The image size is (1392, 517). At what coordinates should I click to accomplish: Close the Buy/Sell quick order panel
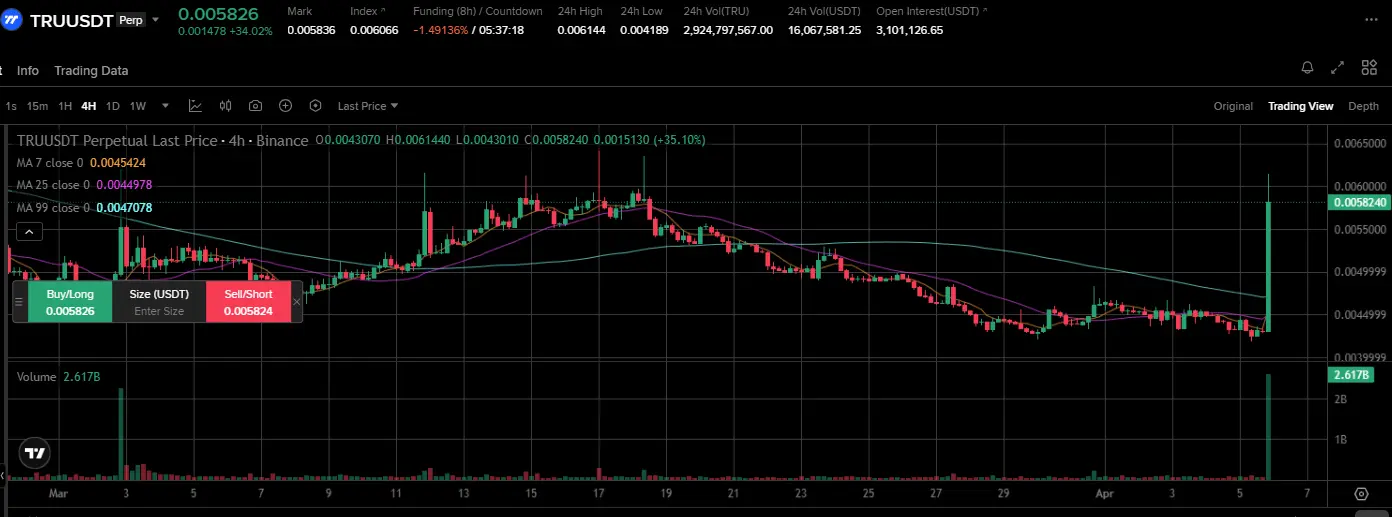point(296,301)
